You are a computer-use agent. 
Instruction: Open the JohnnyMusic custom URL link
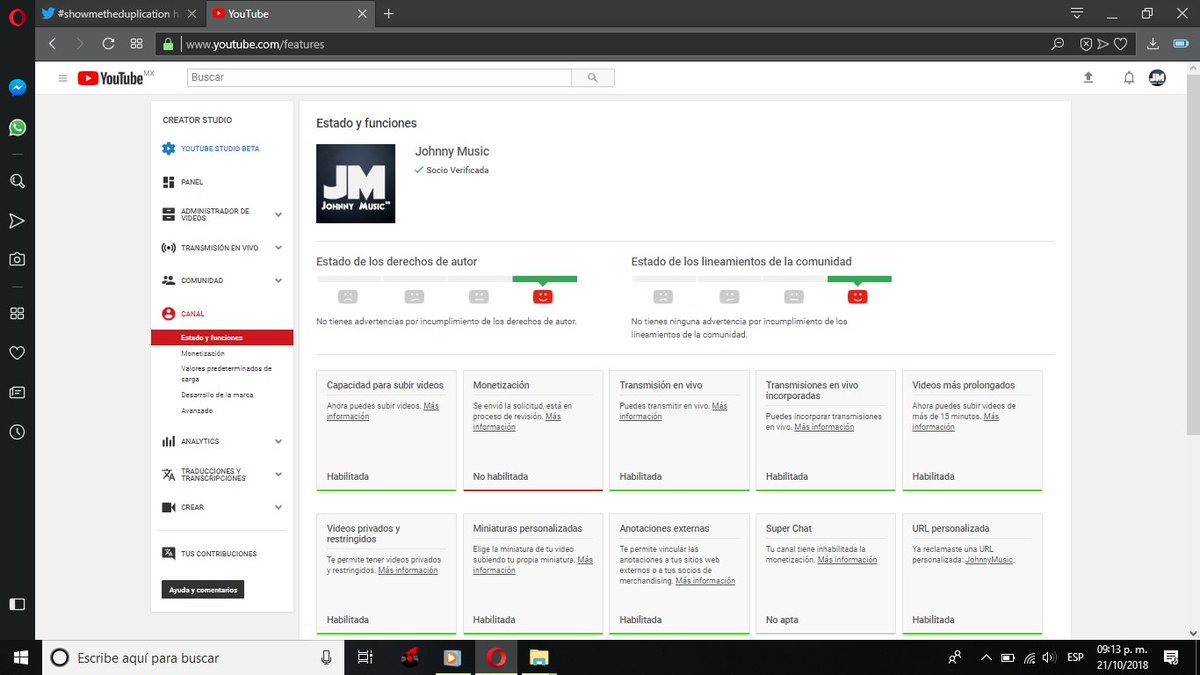coord(989,560)
